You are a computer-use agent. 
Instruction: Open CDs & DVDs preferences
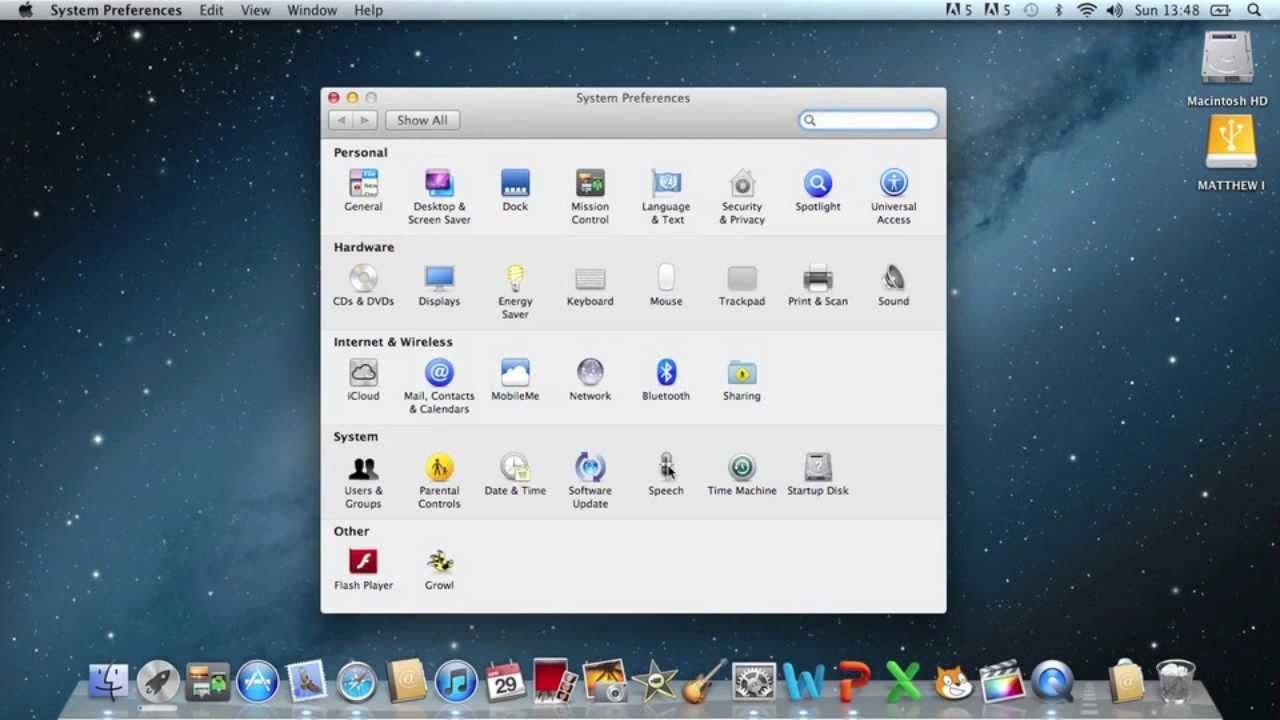click(x=363, y=285)
